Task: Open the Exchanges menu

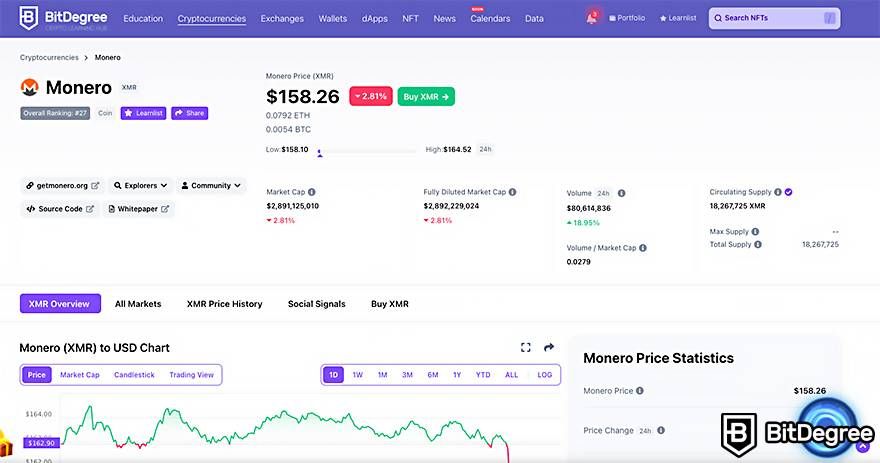Action: click(x=282, y=19)
